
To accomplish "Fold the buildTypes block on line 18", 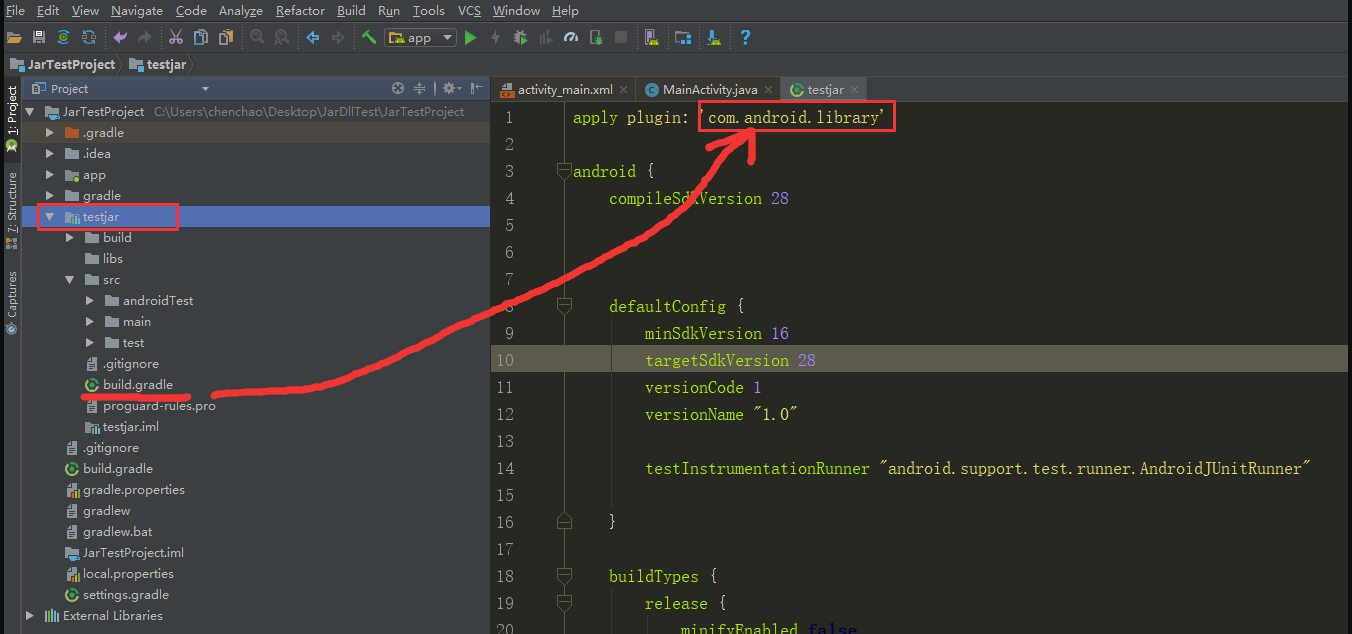I will pos(564,576).
